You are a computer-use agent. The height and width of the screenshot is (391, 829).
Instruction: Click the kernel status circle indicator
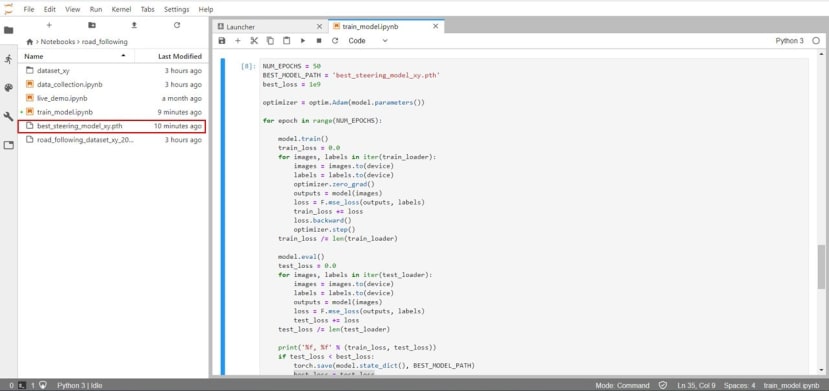816,41
